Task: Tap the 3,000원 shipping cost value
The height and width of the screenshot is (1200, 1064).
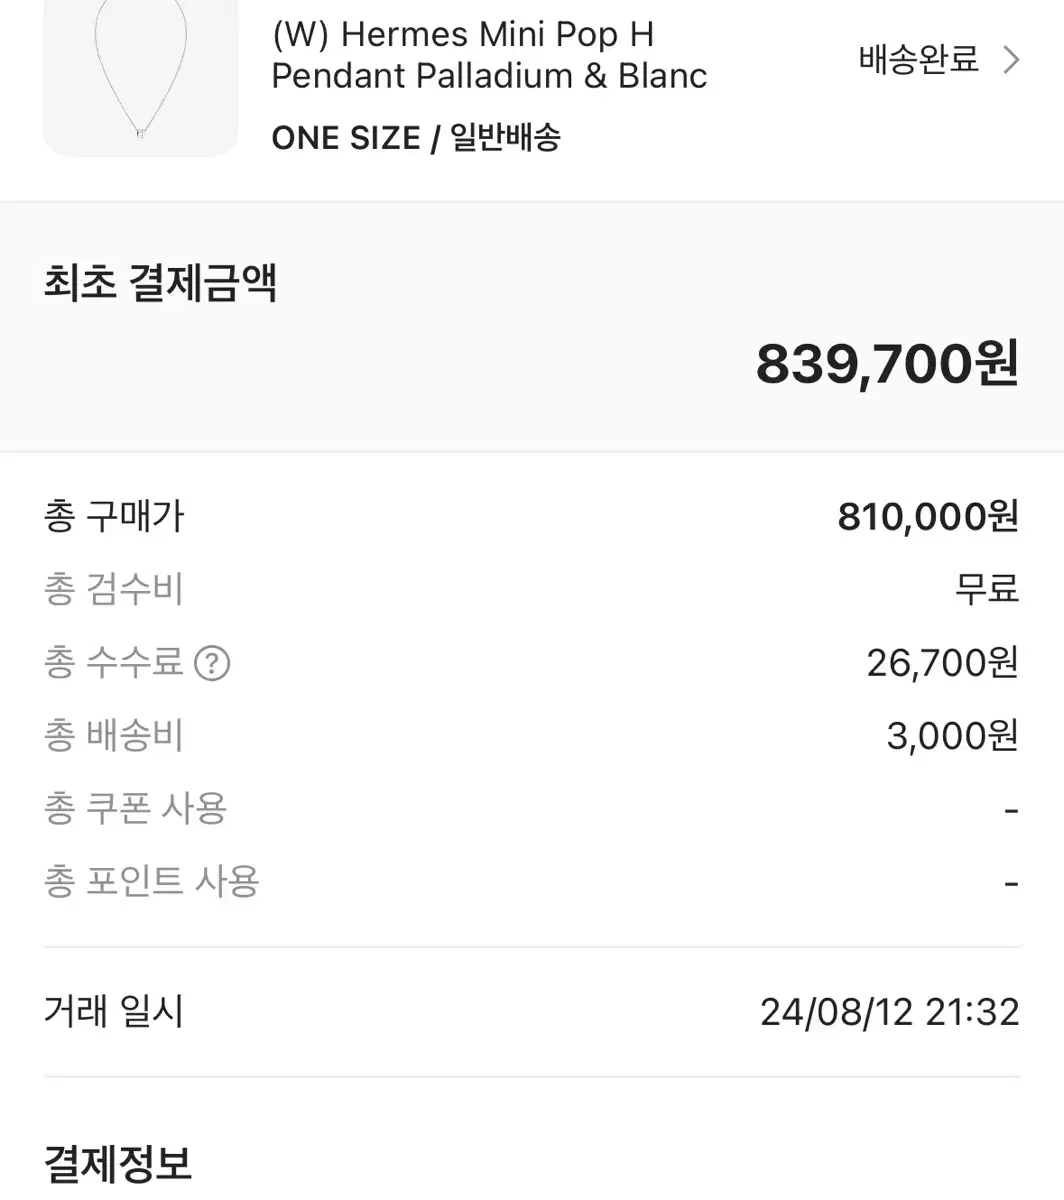Action: click(x=953, y=736)
